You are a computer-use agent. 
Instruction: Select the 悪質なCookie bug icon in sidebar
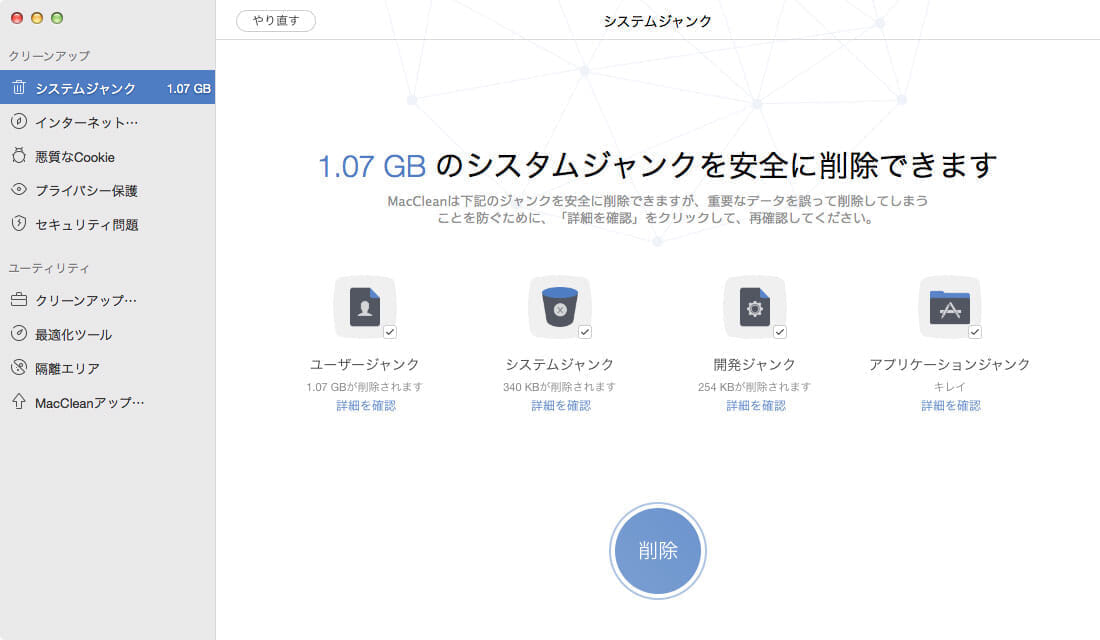click(19, 156)
